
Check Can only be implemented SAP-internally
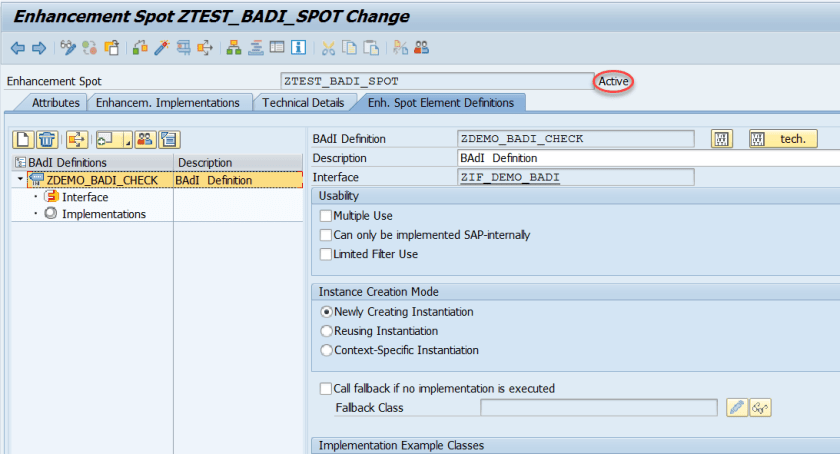(x=326, y=235)
